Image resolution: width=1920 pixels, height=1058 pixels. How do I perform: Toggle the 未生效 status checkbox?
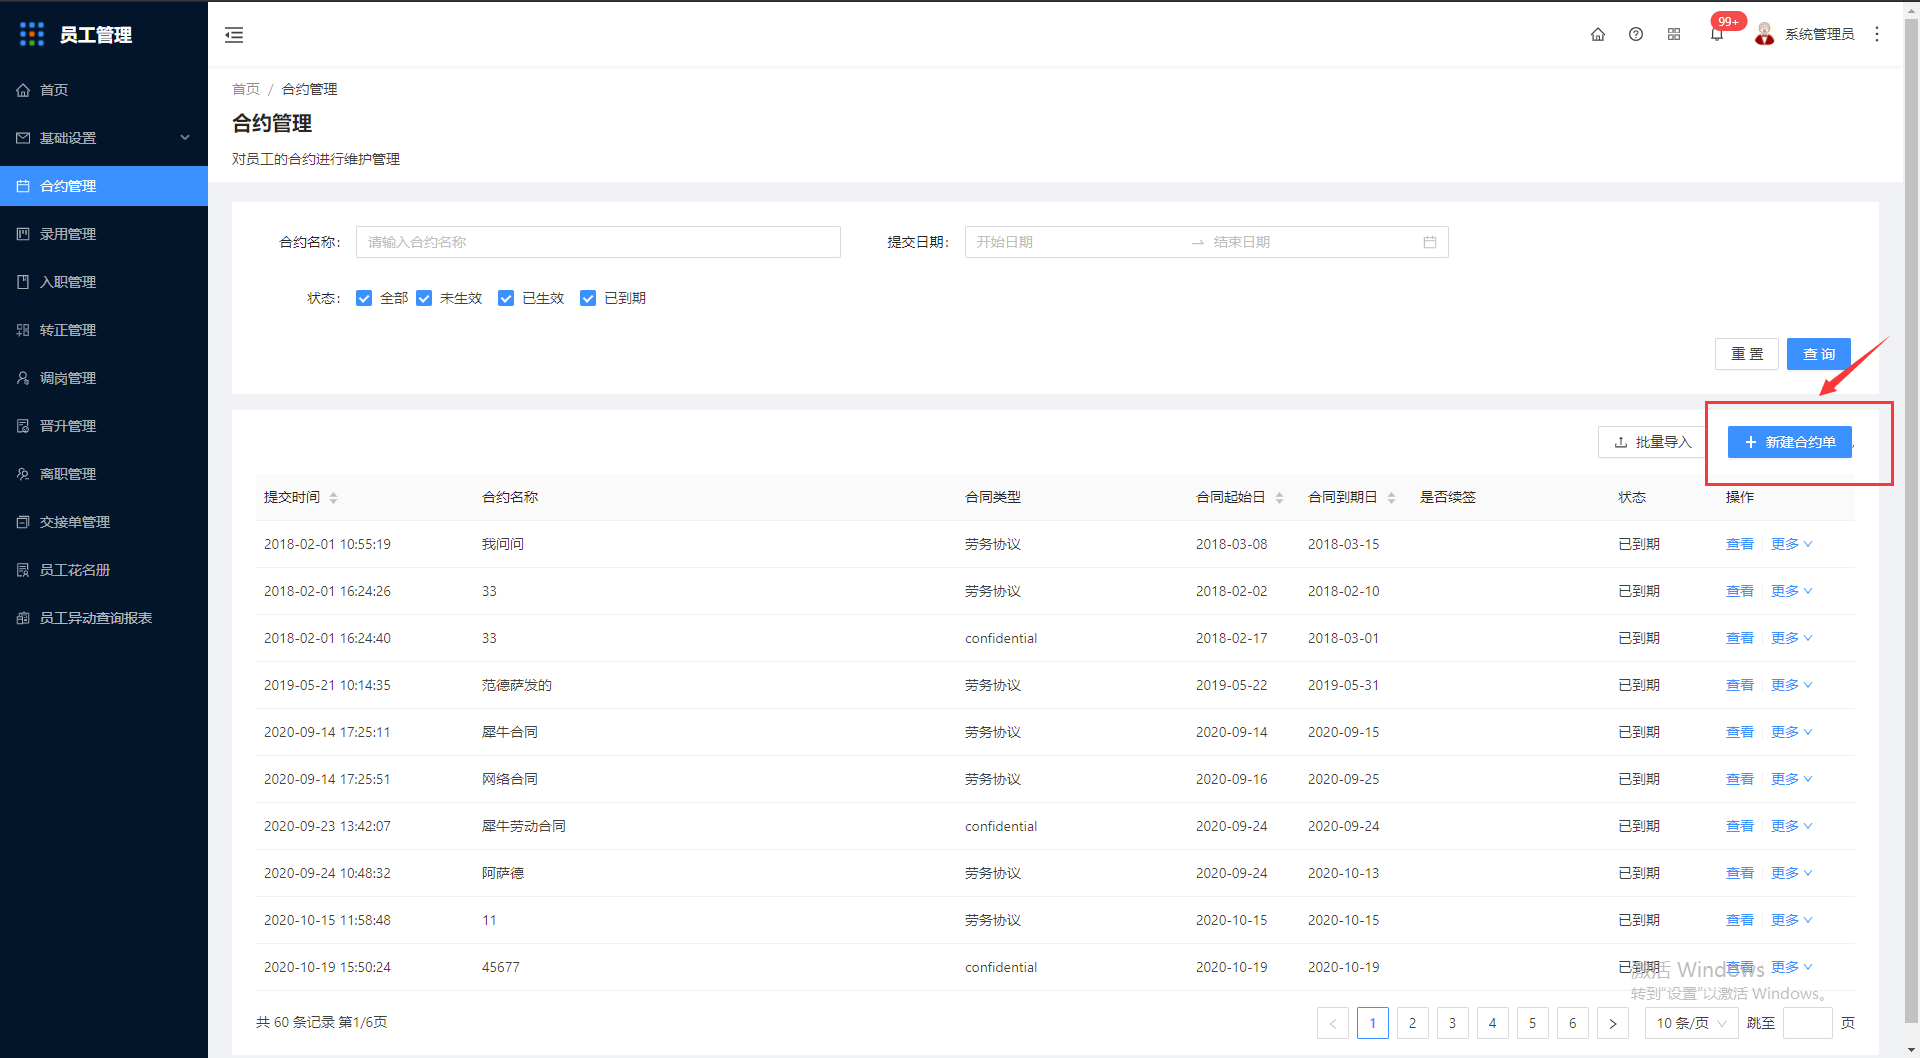pos(424,298)
